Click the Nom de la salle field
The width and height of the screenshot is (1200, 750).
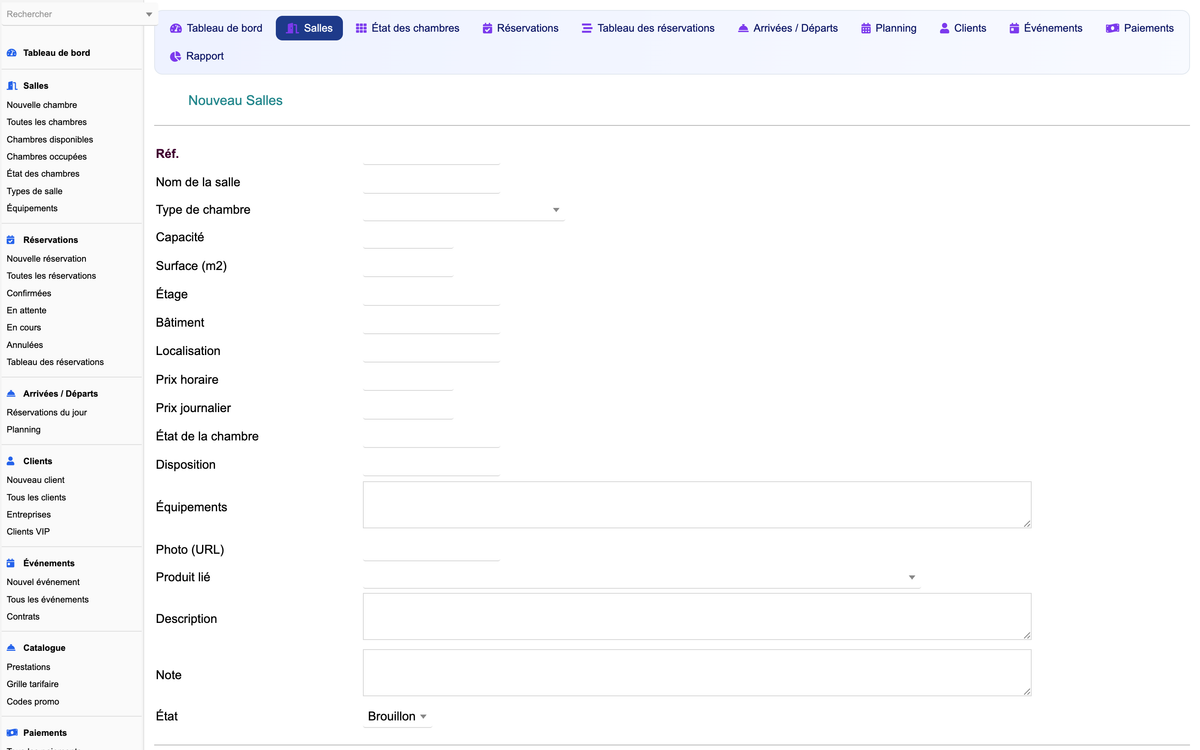[431, 182]
